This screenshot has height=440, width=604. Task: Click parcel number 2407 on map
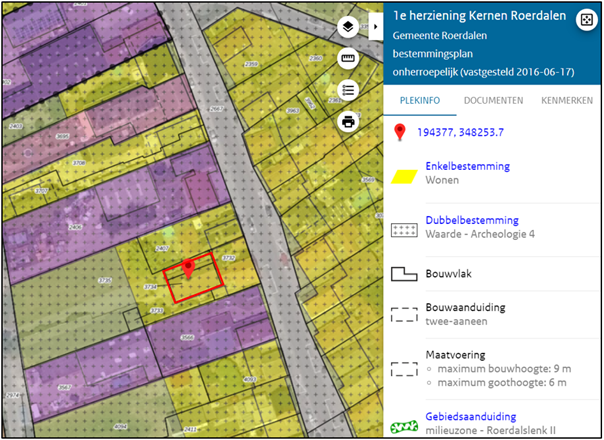tap(162, 249)
